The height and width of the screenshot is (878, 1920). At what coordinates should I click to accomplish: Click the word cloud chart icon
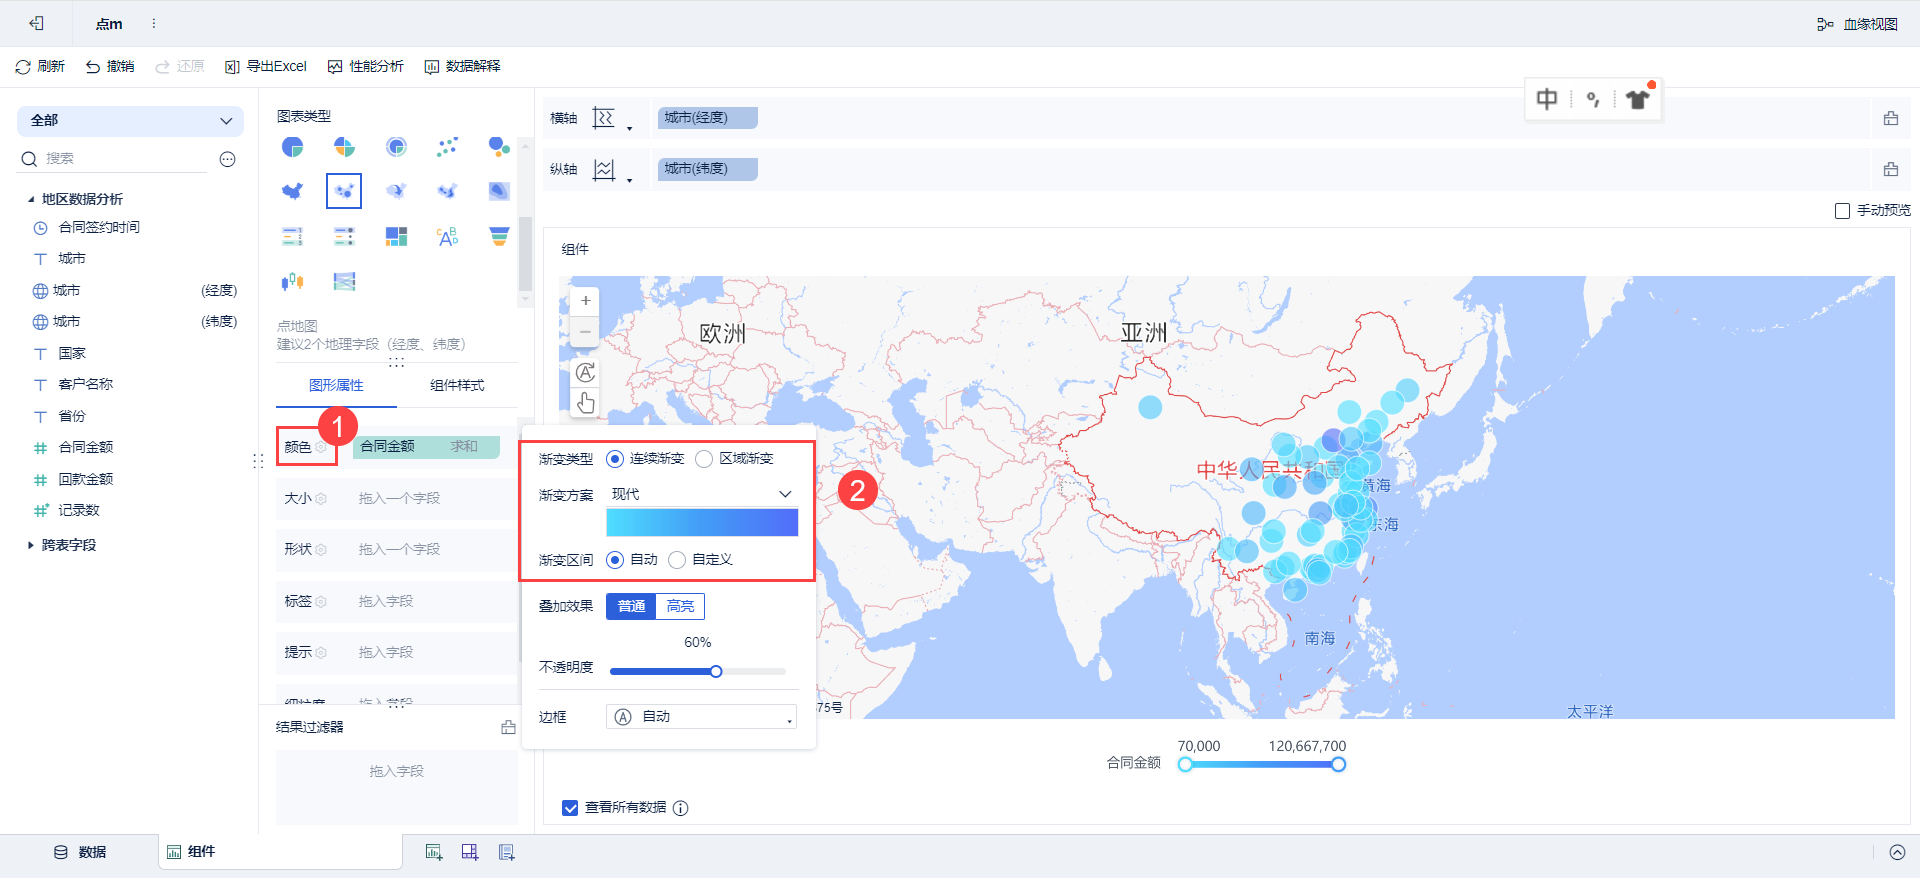447,236
